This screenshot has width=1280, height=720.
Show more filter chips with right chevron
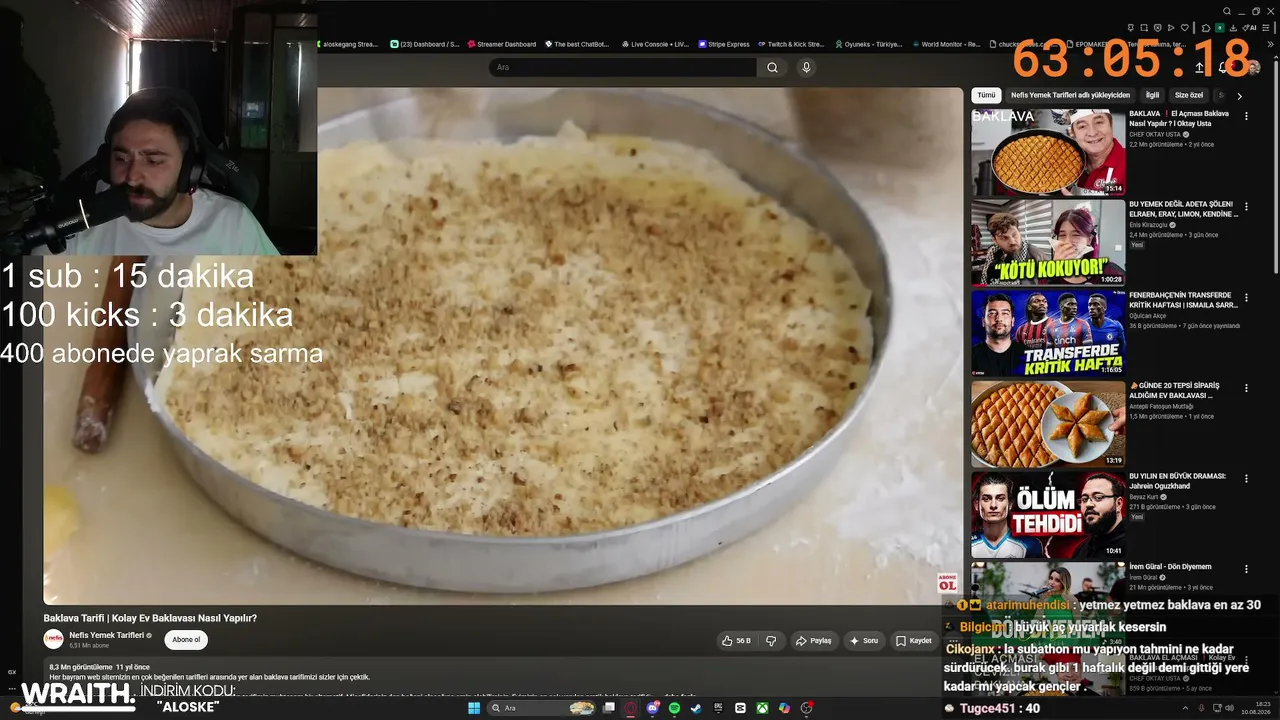1239,96
